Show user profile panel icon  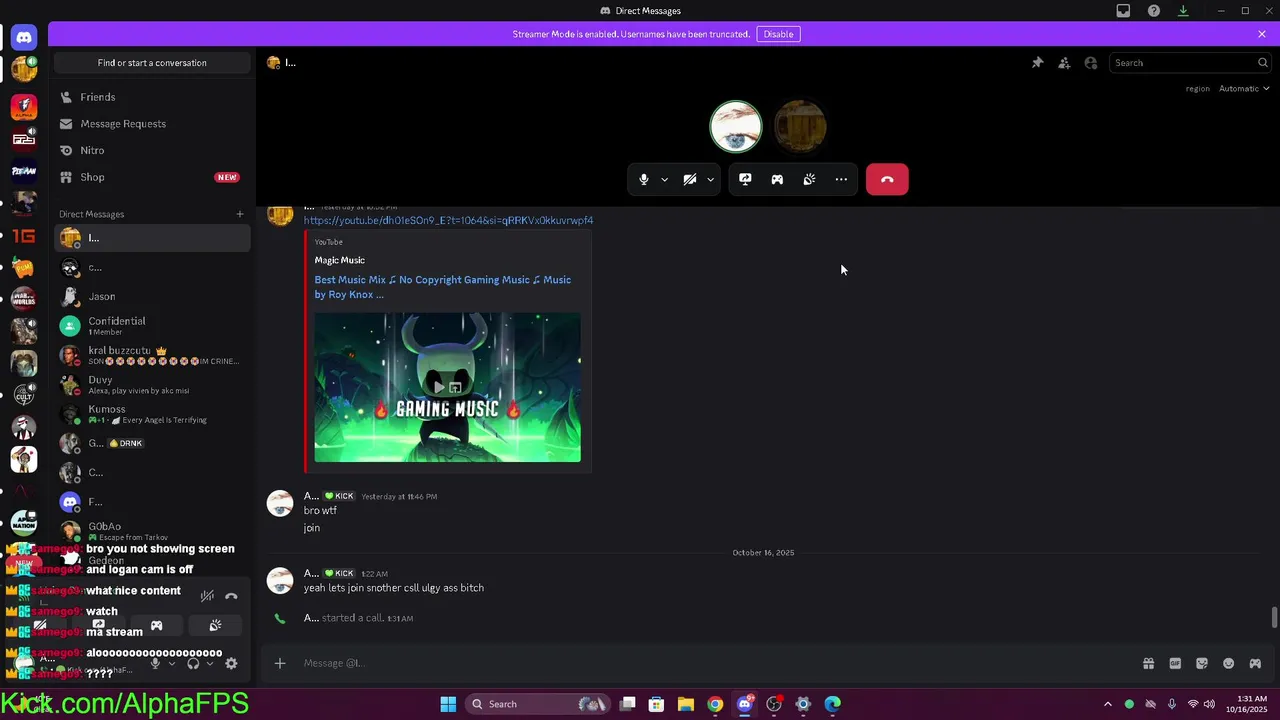[1091, 63]
